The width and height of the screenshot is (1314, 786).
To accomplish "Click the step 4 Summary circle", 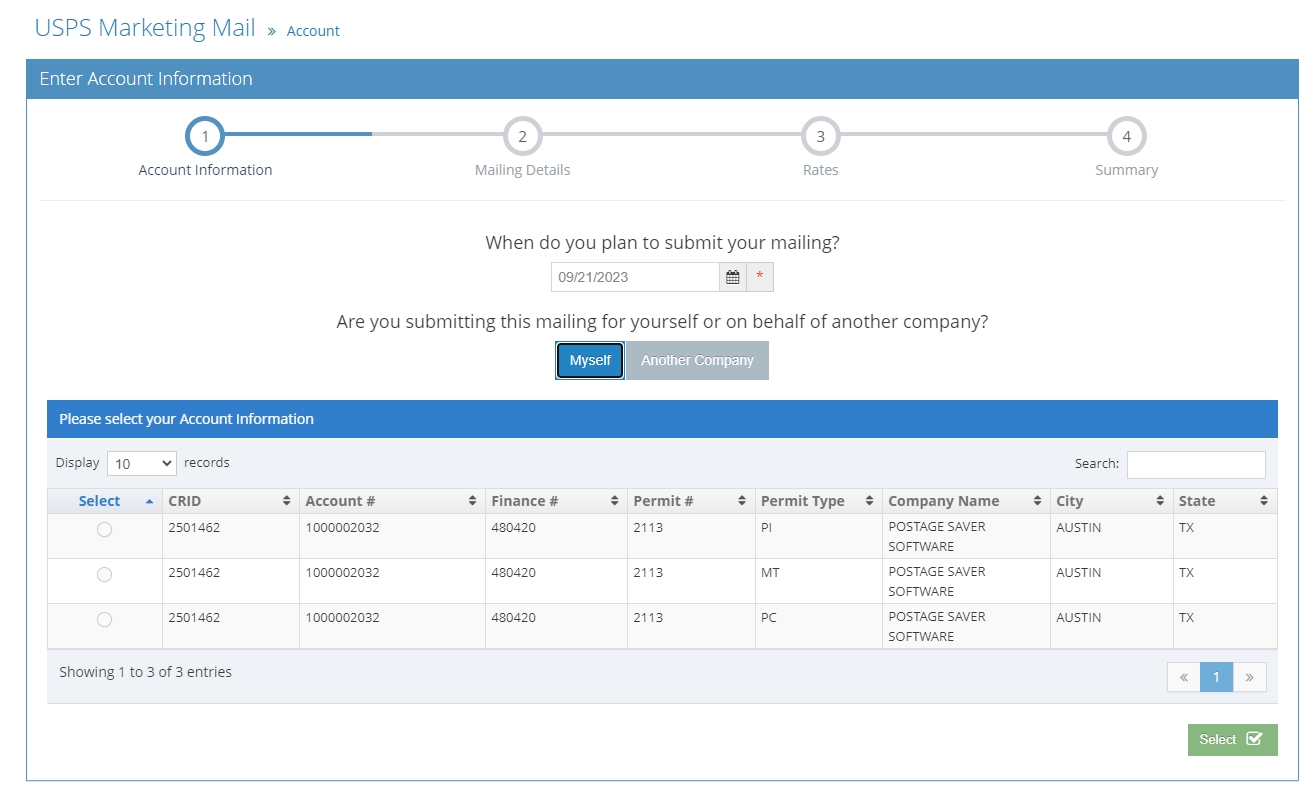I will point(1126,136).
